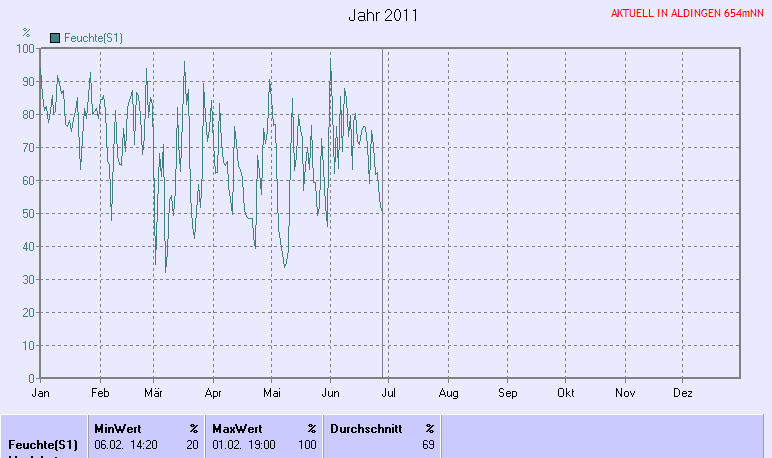Select the Feb label on the x-axis
This screenshot has height=458, width=772.
click(x=99, y=394)
